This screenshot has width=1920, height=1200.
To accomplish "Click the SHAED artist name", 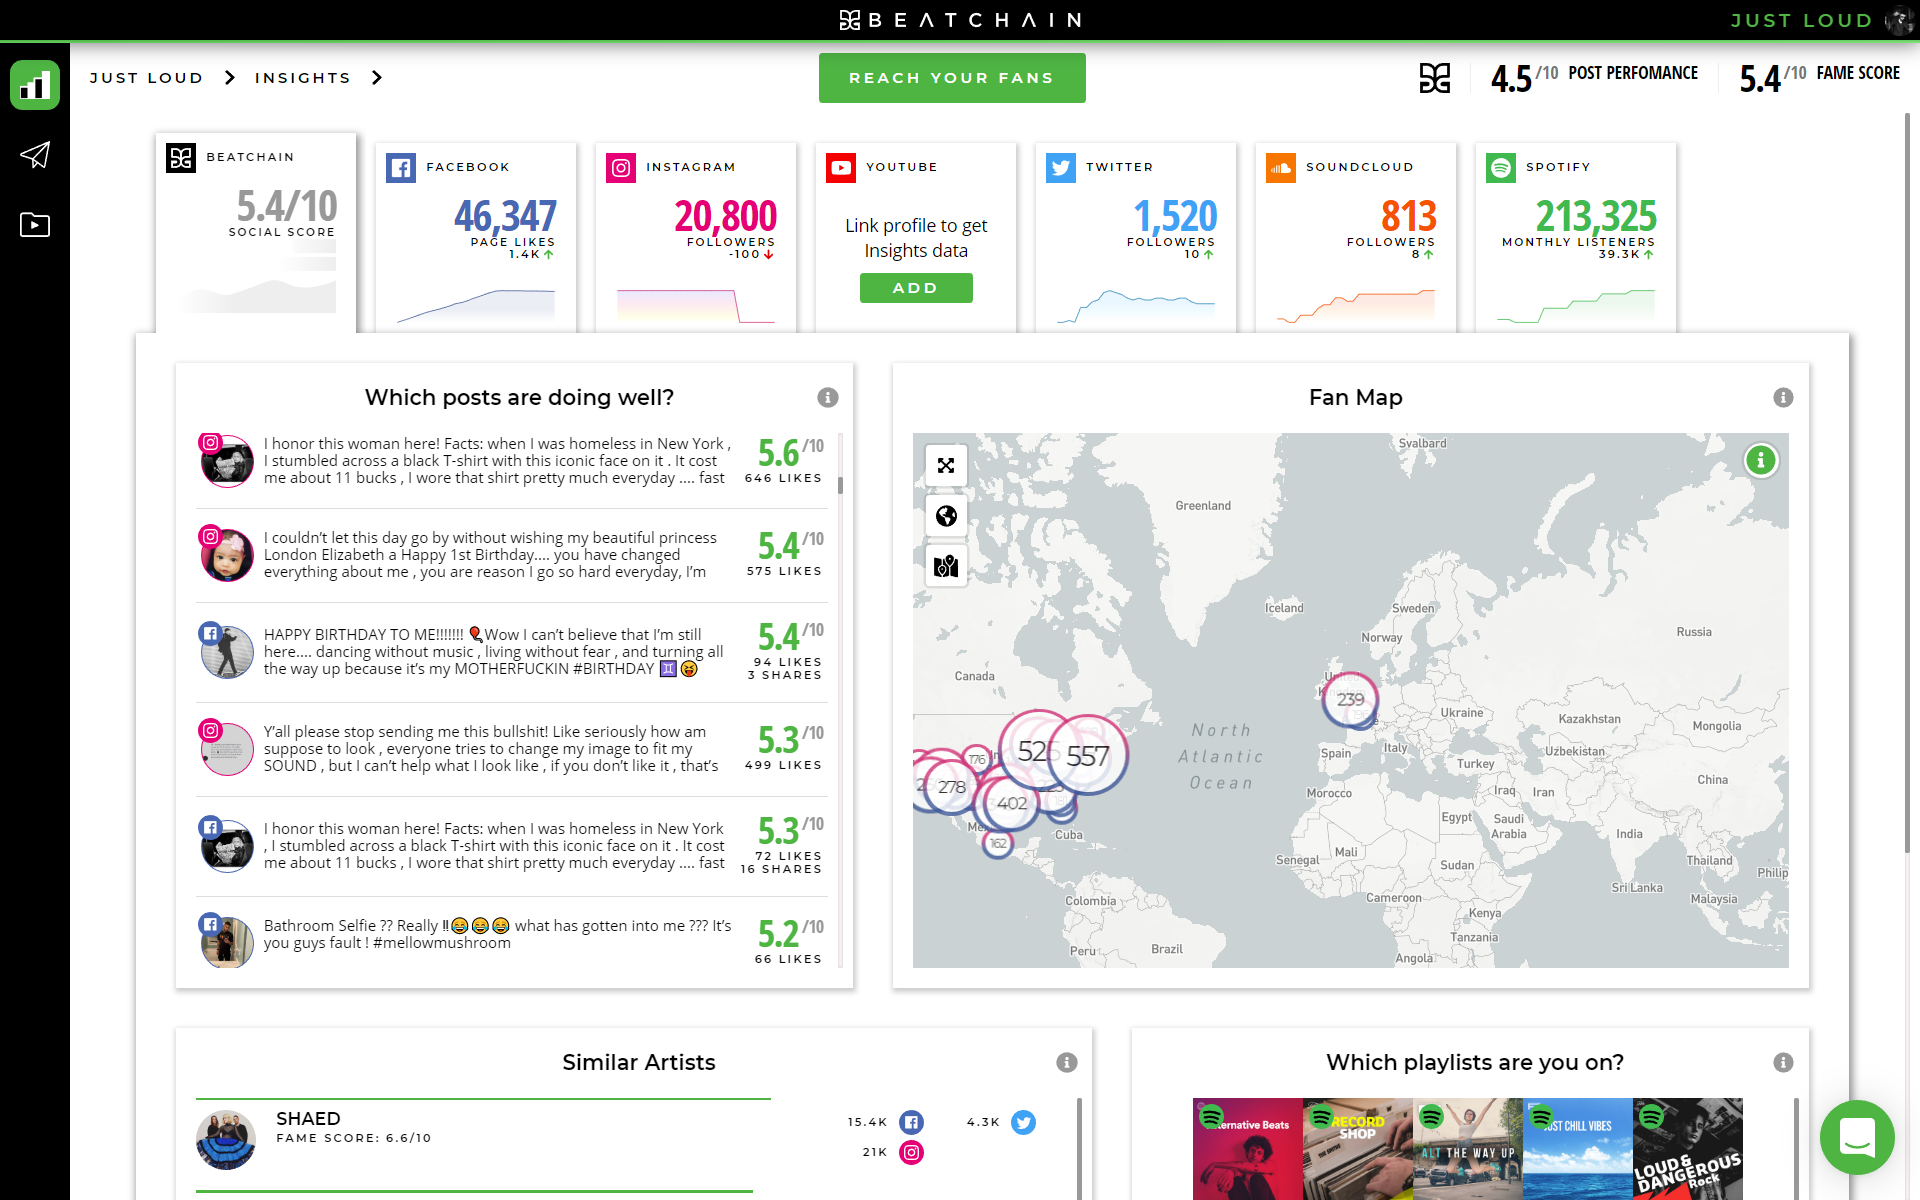I will coord(308,1119).
